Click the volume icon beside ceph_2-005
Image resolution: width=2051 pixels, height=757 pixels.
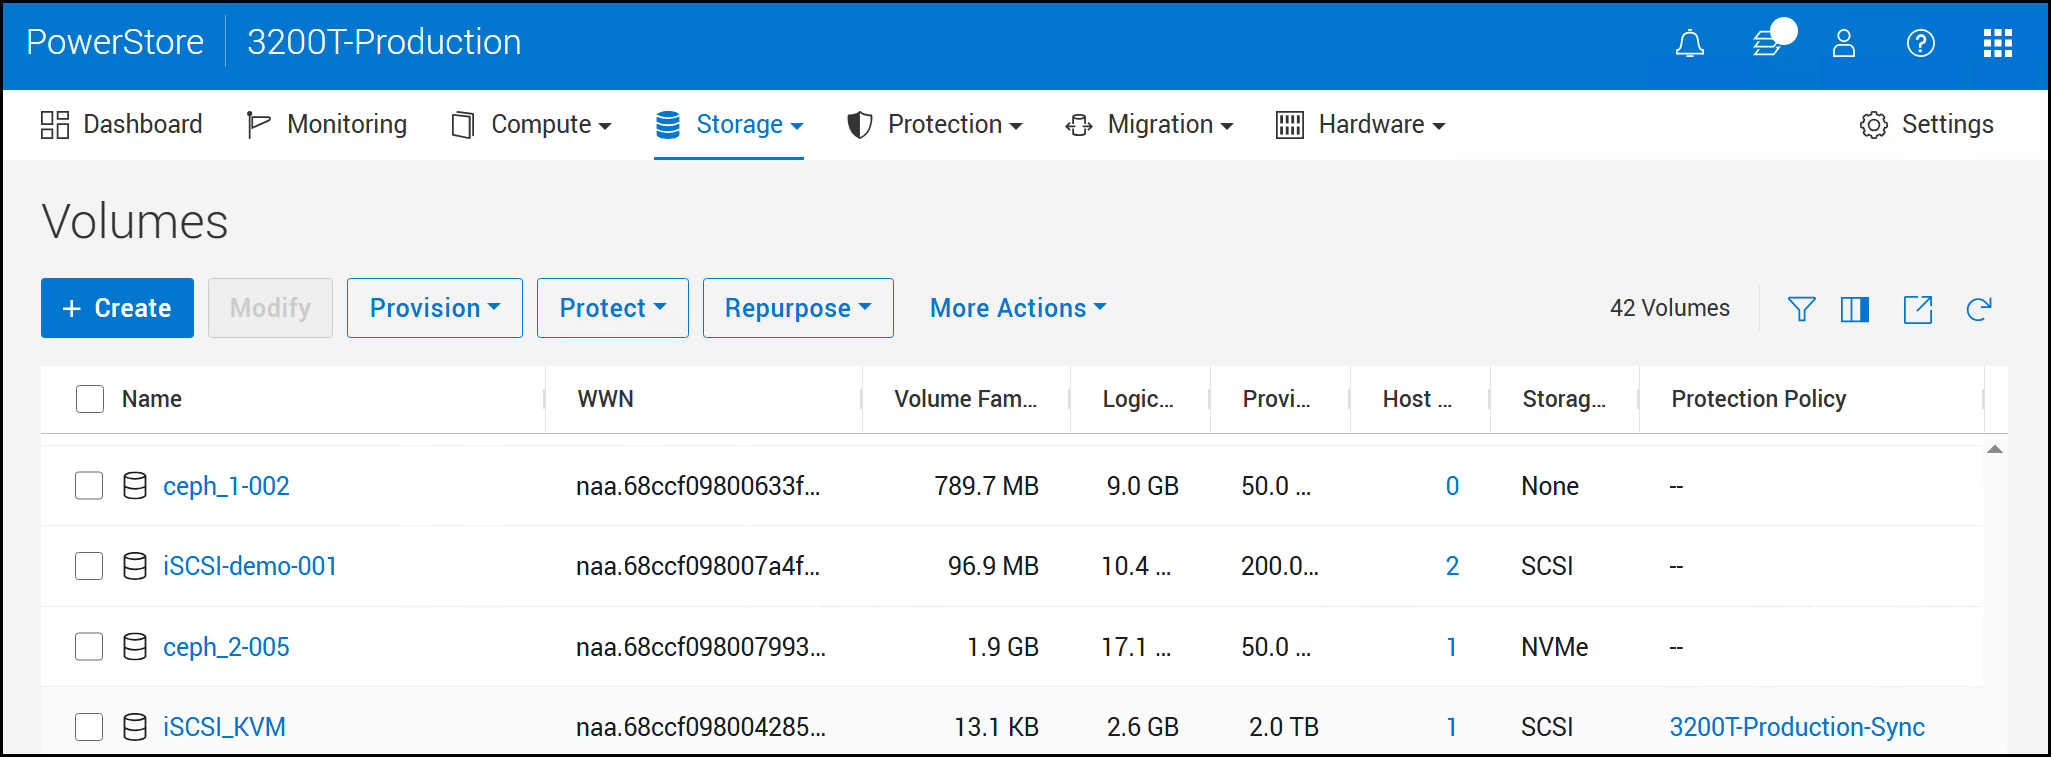[x=135, y=647]
